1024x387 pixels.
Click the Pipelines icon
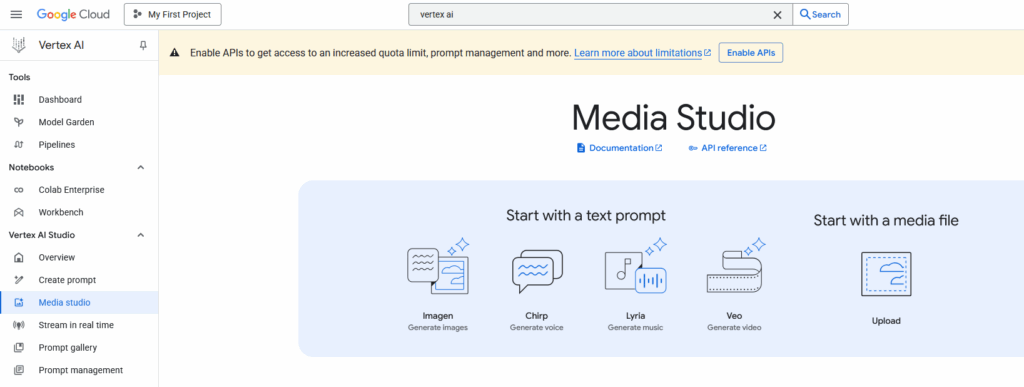point(19,145)
